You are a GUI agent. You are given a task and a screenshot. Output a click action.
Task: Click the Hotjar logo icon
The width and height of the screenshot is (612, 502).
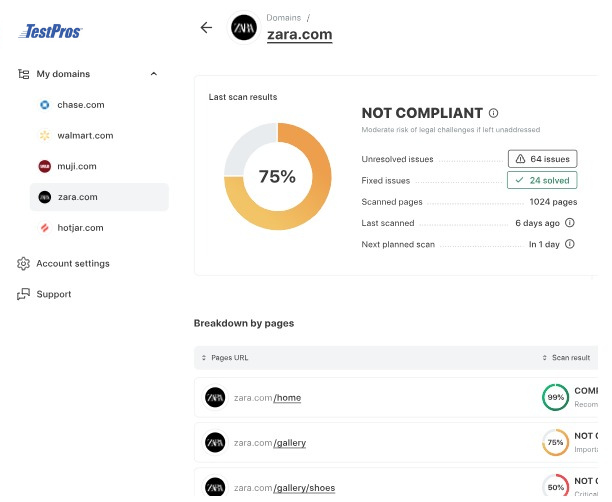pyautogui.click(x=45, y=228)
